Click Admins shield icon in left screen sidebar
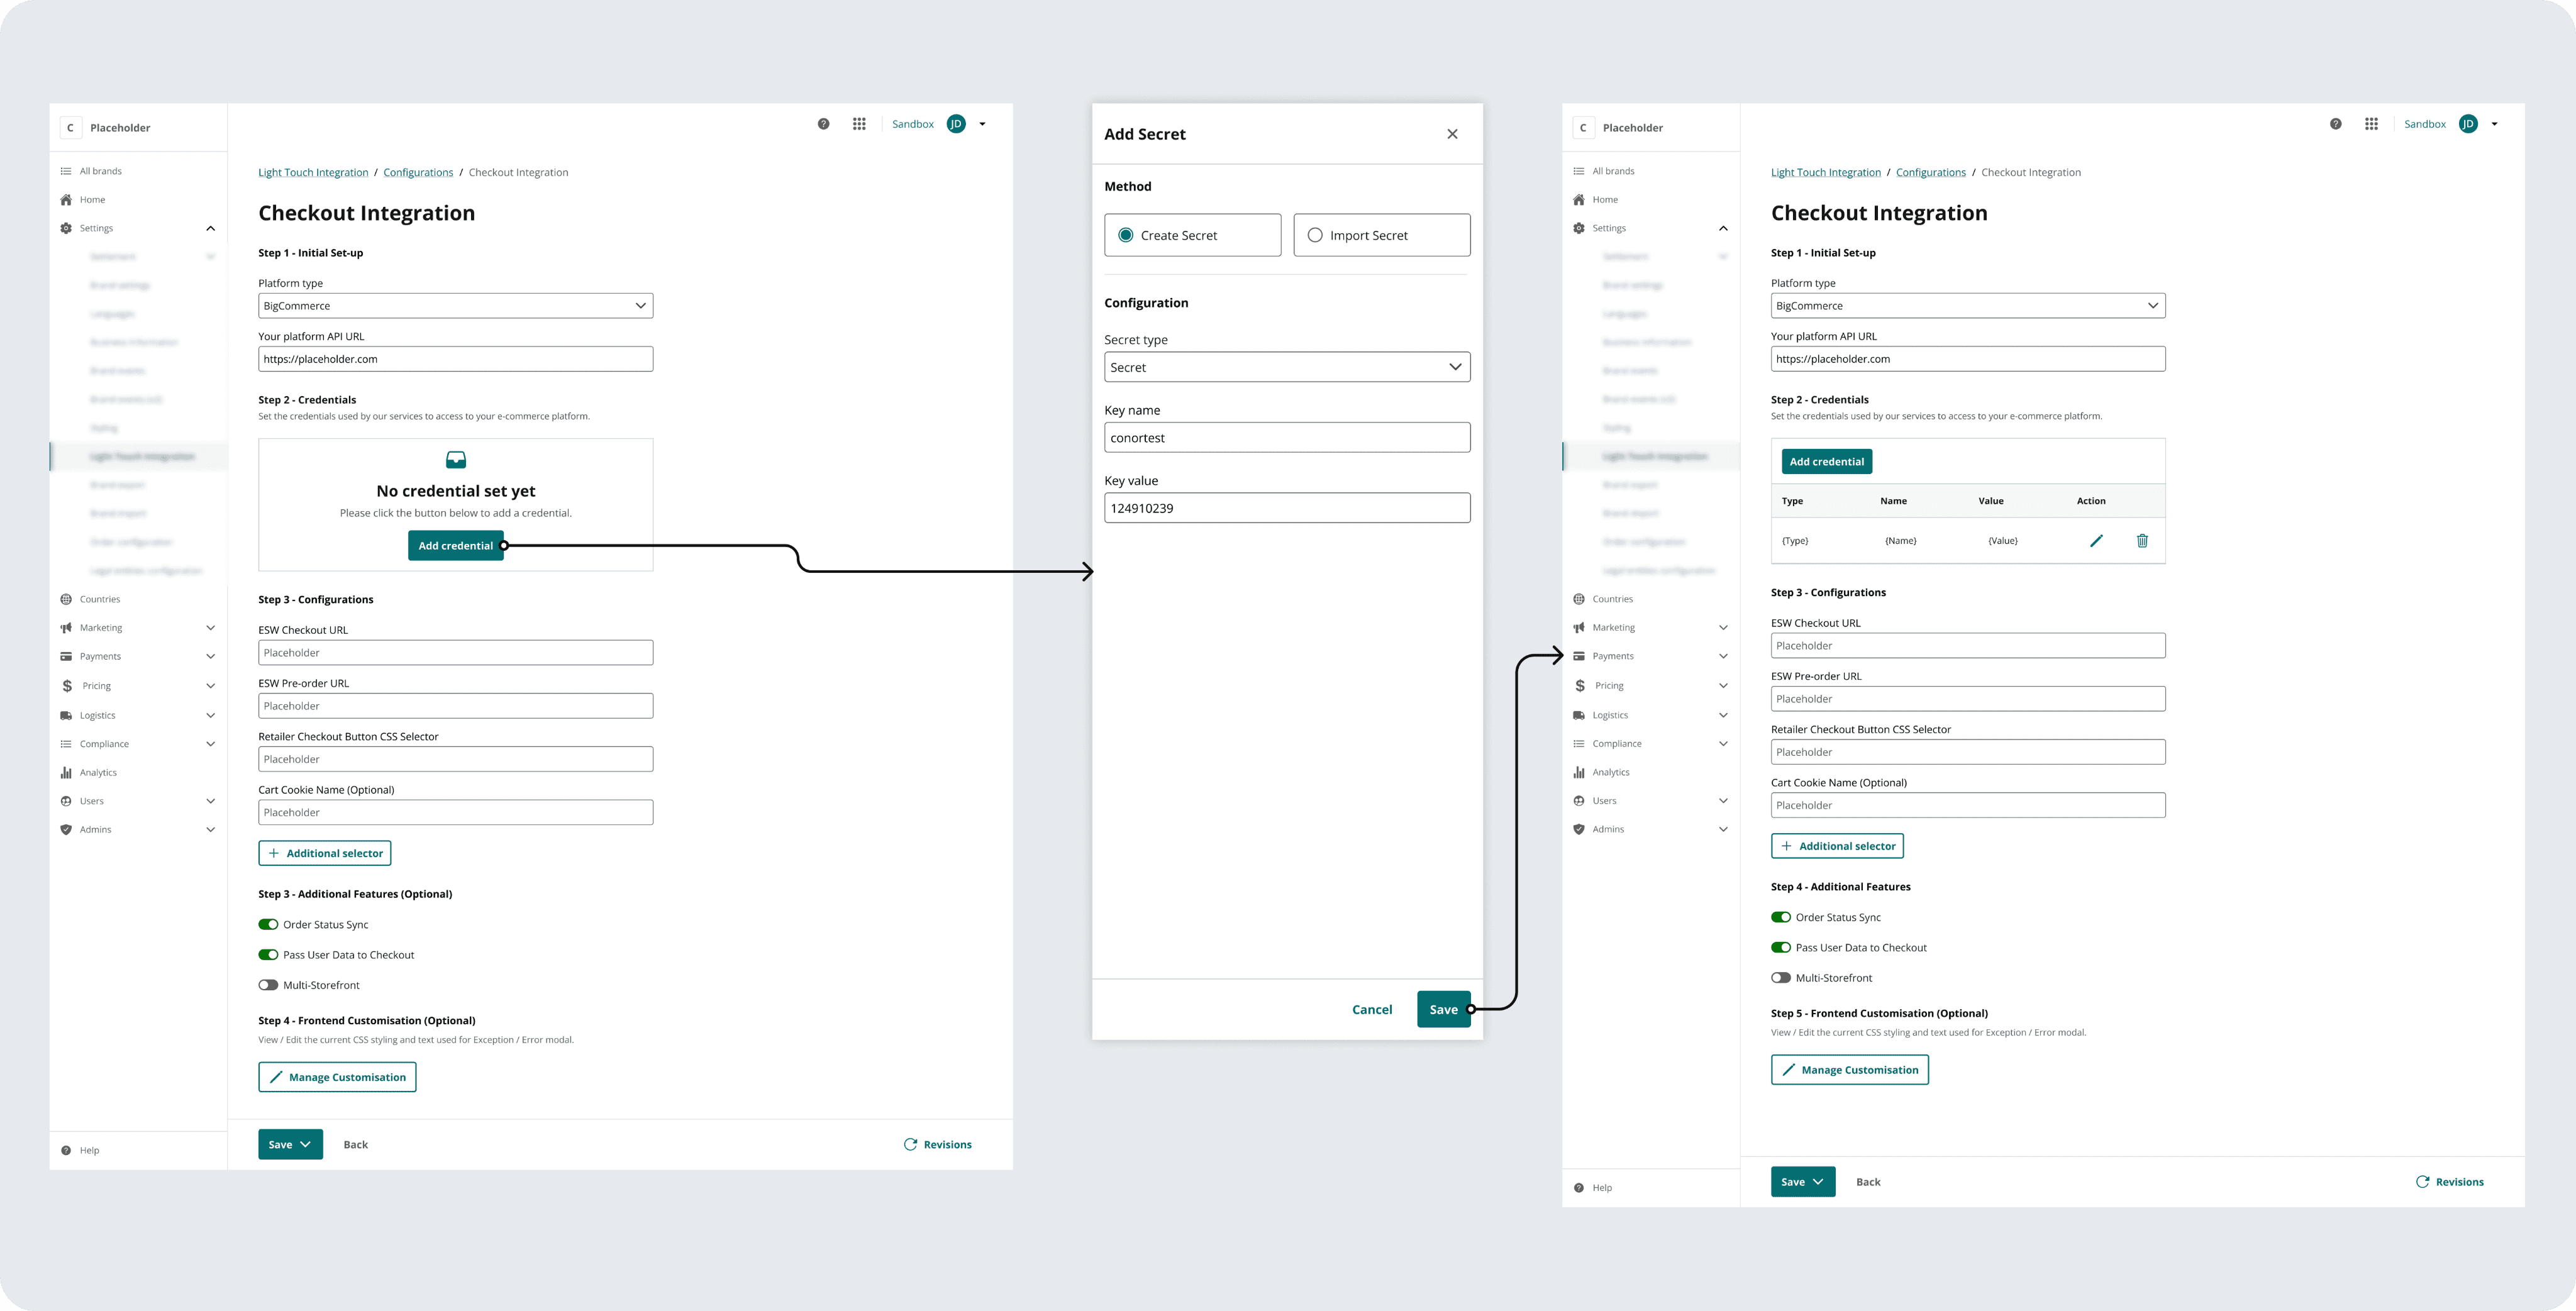This screenshot has height=1311, width=2576. coord(66,829)
